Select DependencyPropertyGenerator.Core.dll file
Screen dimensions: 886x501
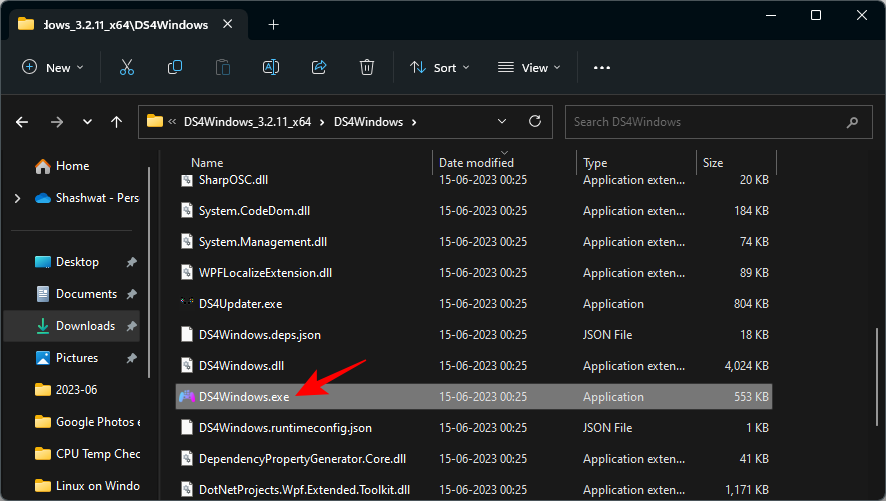302,459
